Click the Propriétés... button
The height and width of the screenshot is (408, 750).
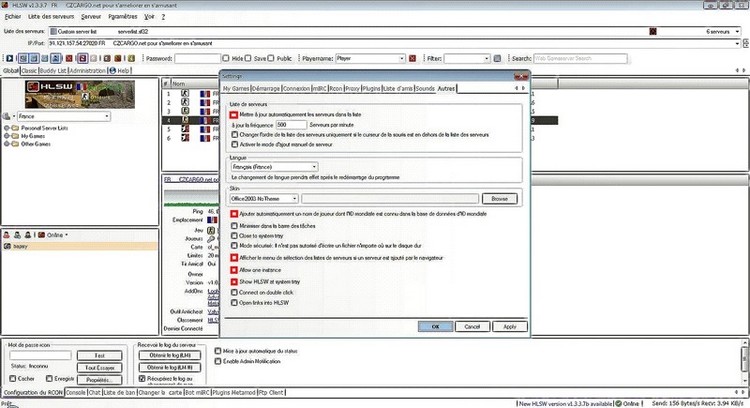(99, 380)
